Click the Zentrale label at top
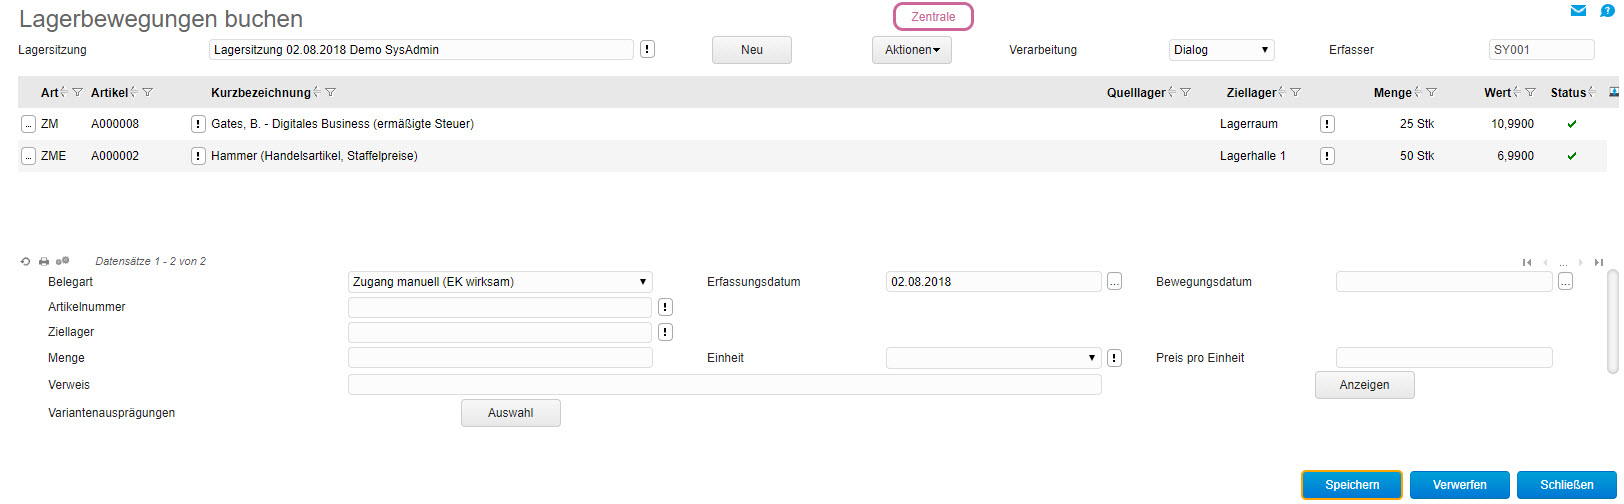The width and height of the screenshot is (1624, 504). (932, 17)
